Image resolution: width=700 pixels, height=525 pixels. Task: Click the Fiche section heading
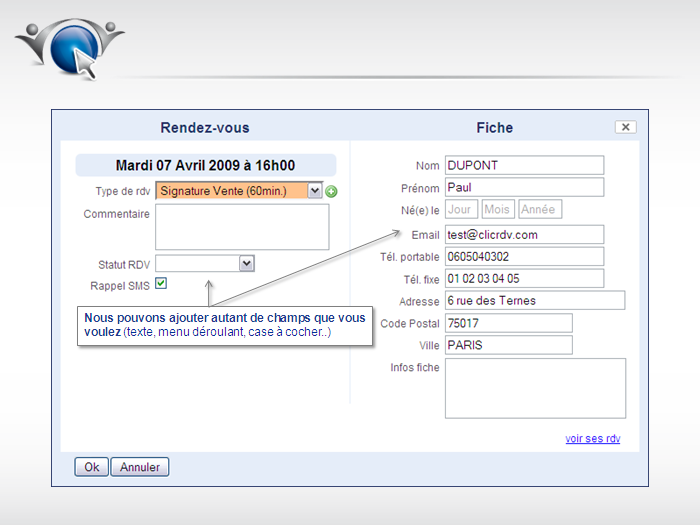click(x=495, y=128)
